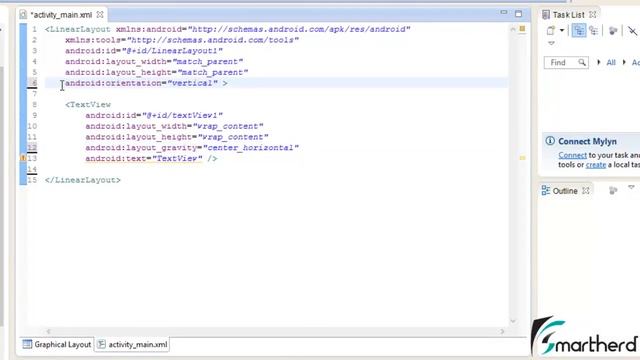Click the magnifier icon in the Find field
This screenshot has height=360, width=640.
click(x=582, y=62)
